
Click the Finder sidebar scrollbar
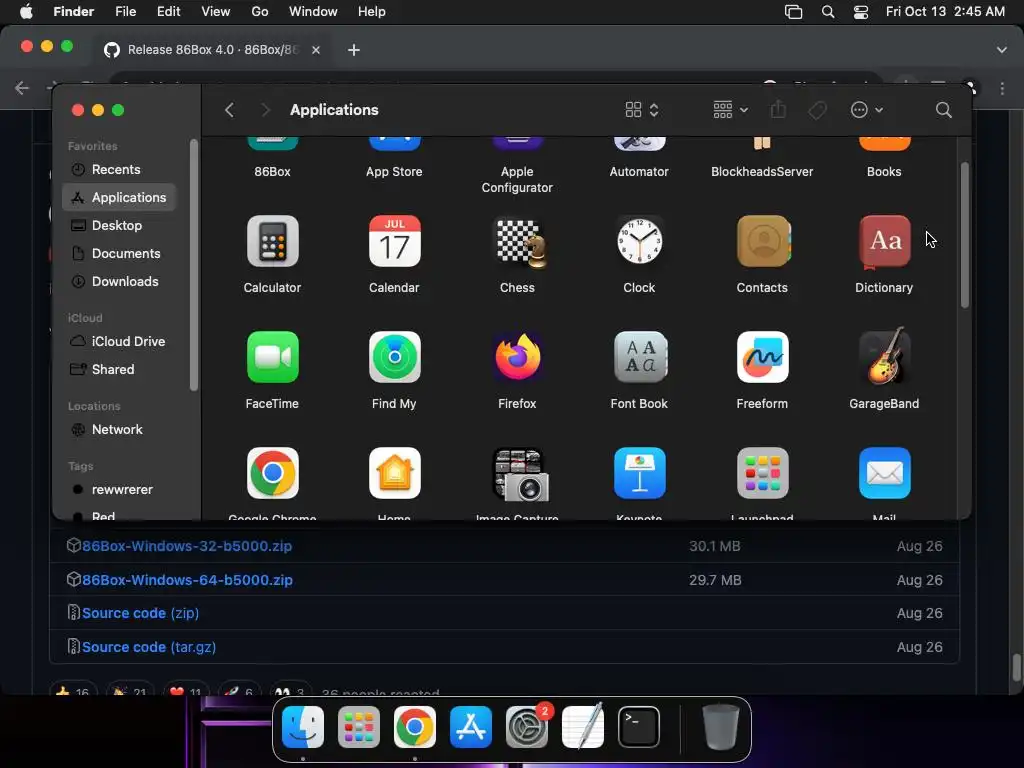[x=193, y=264]
